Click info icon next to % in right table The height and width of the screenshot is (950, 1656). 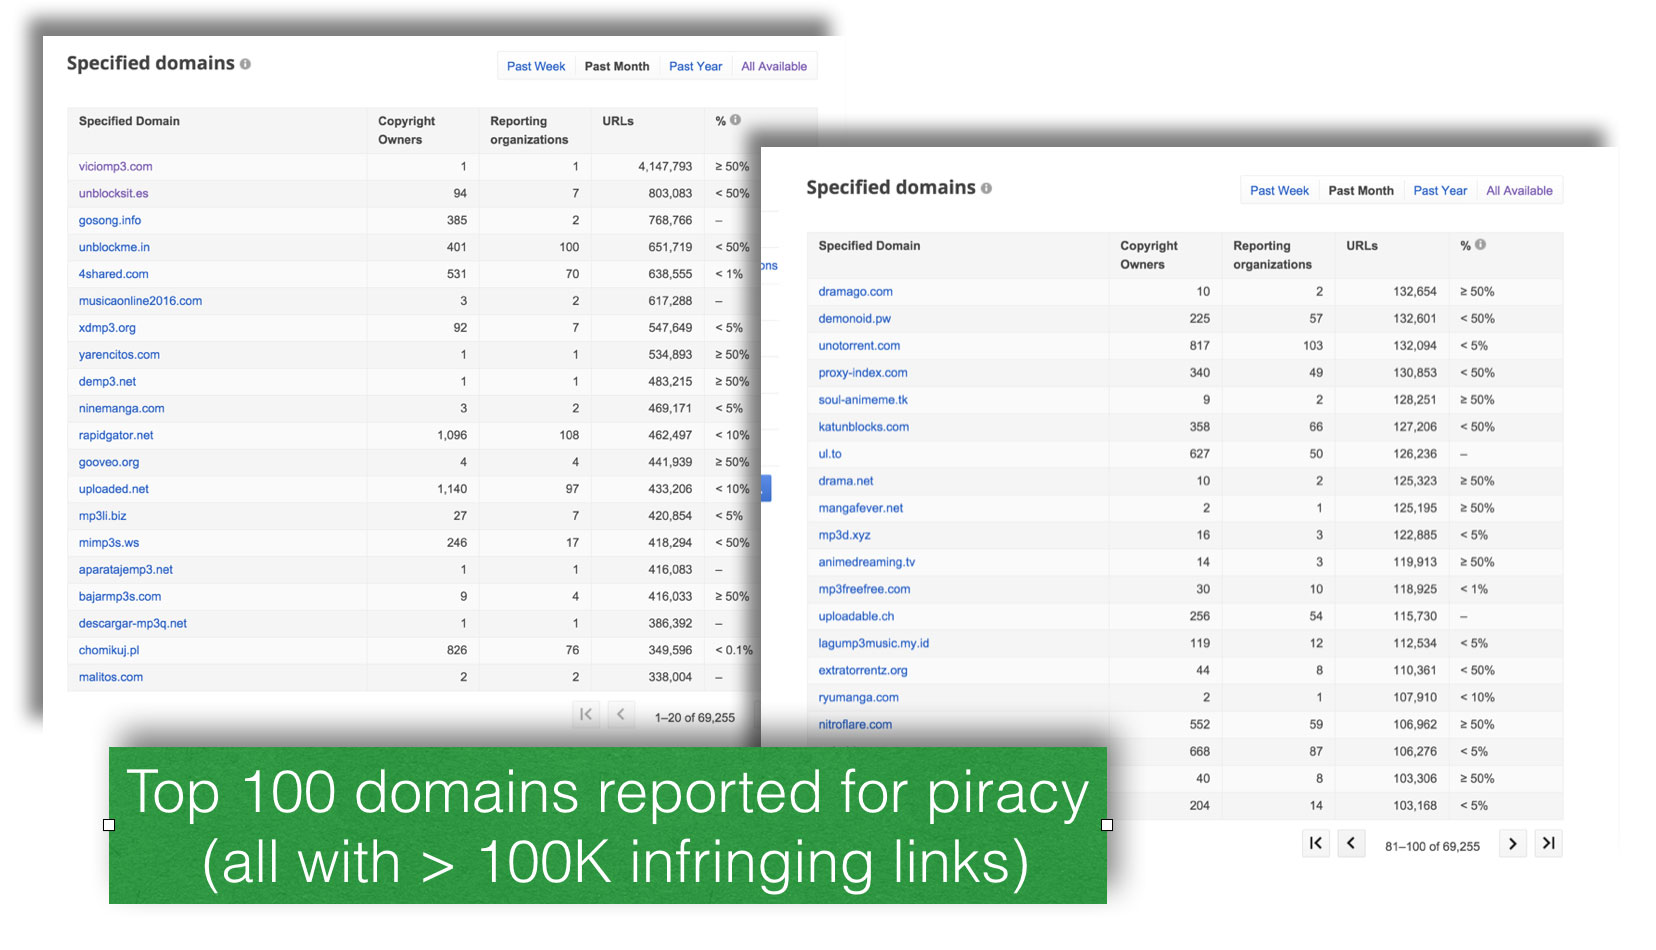pyautogui.click(x=1480, y=245)
